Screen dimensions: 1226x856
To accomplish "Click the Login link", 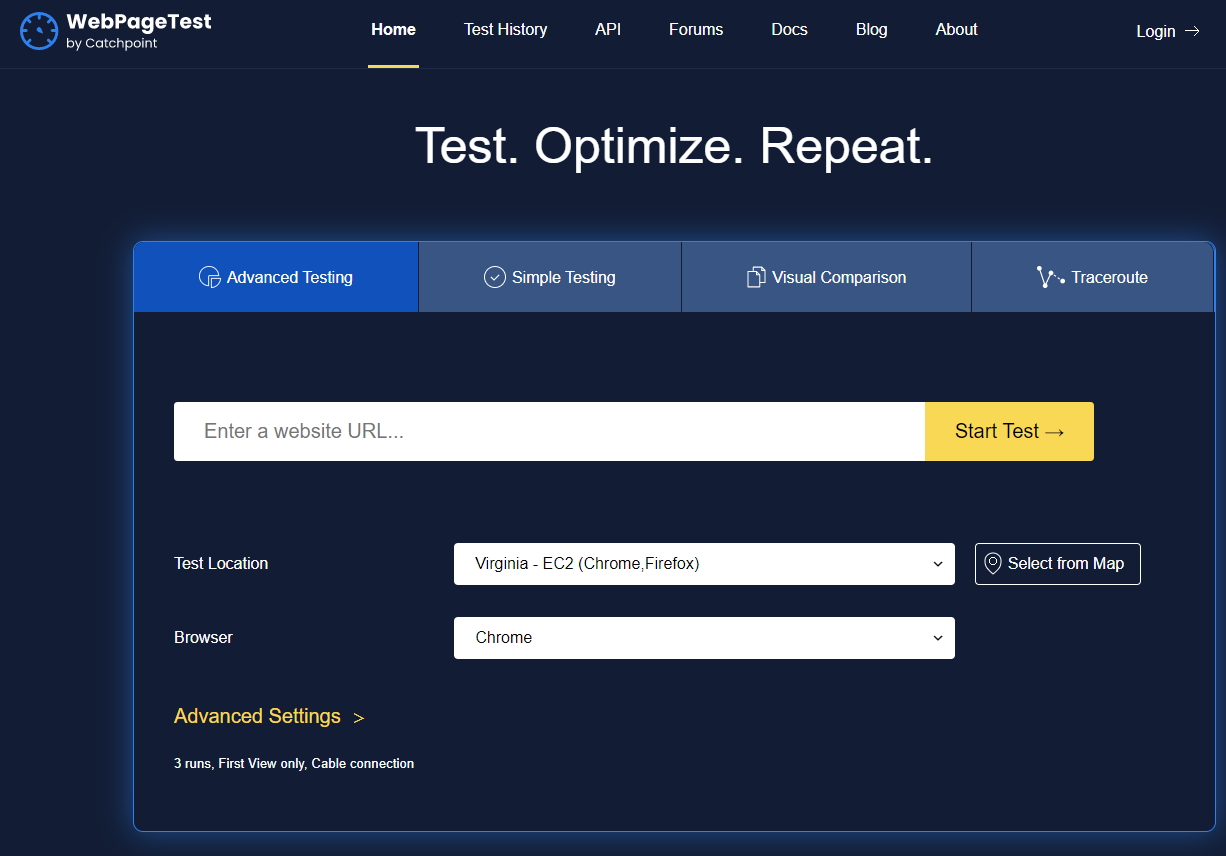I will coord(1156,31).
